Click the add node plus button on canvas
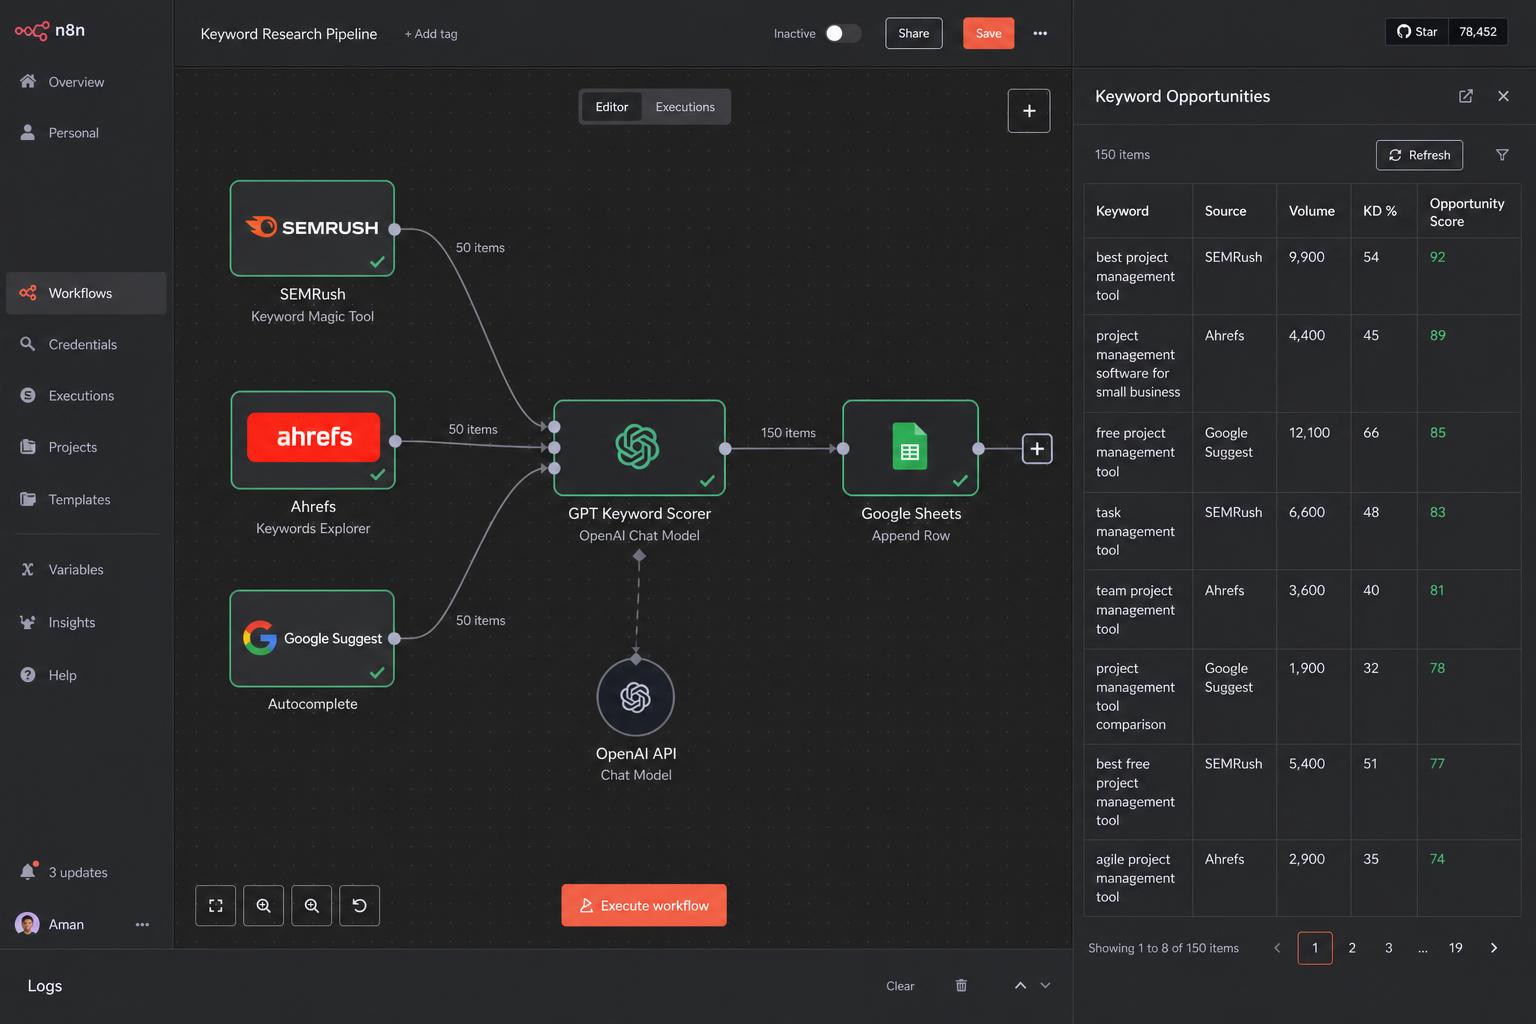 point(1029,111)
